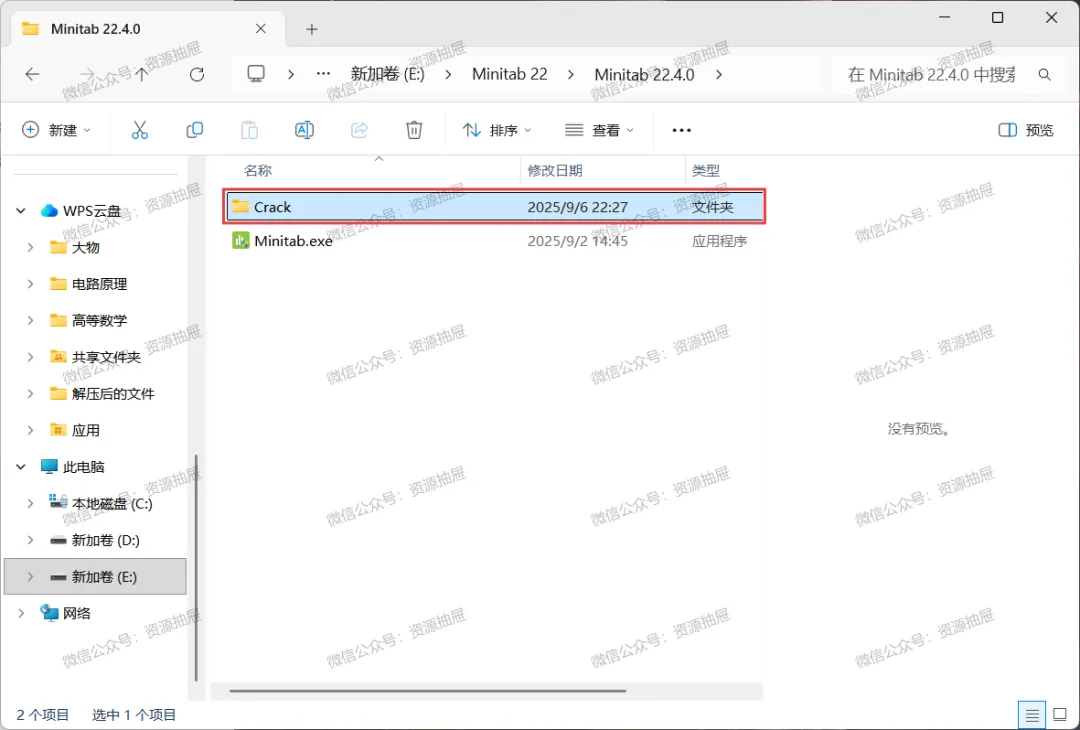Go to 新加卷 (E:) in breadcrumb

click(x=388, y=74)
